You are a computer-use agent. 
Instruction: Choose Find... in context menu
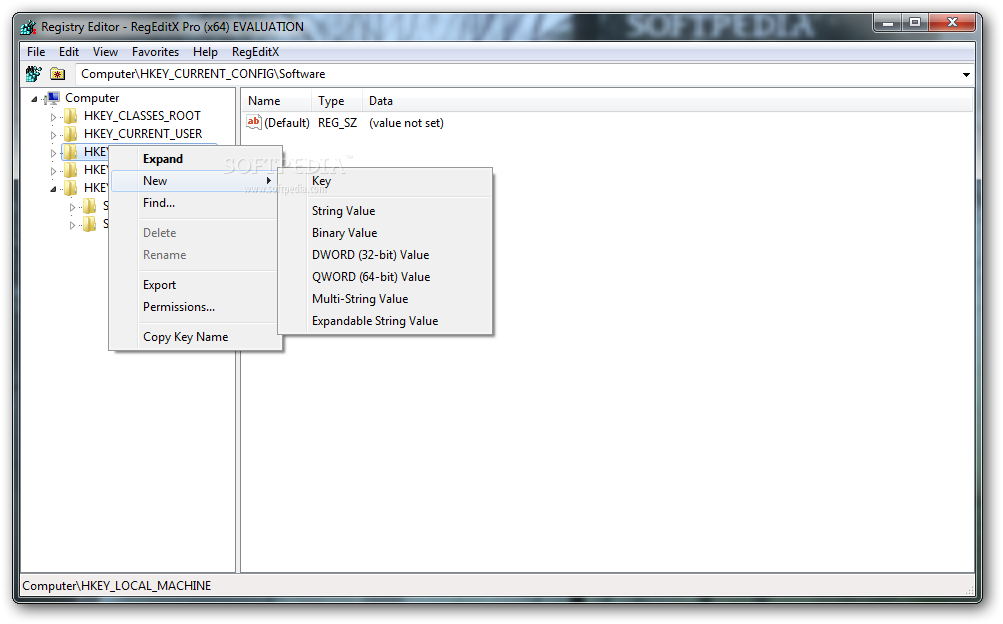pos(196,203)
